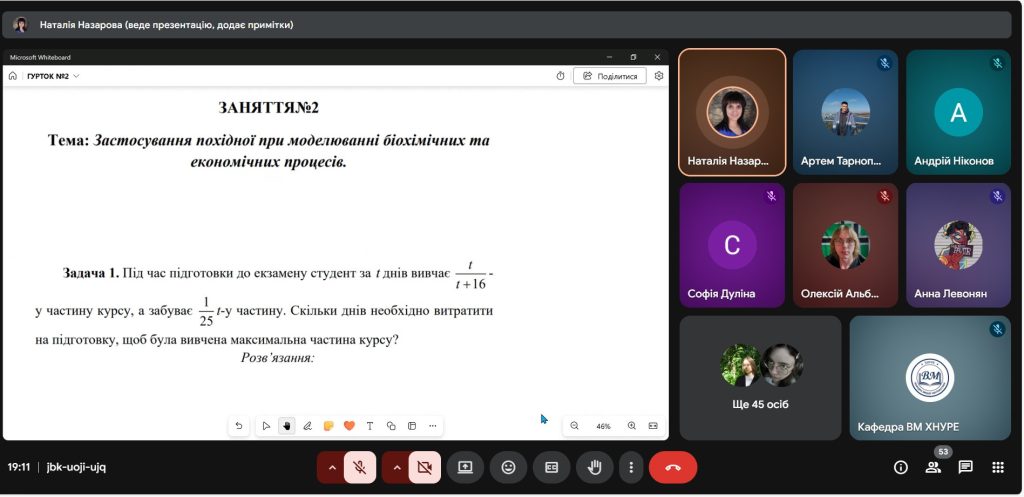Select the text tool
Viewport: 1024px width, 497px height.
coord(370,426)
